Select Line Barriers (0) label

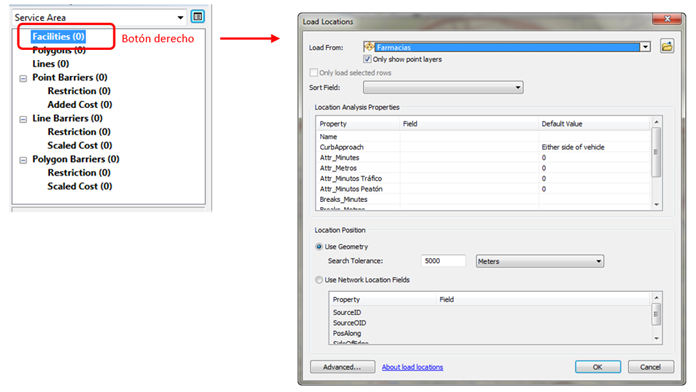click(x=67, y=118)
